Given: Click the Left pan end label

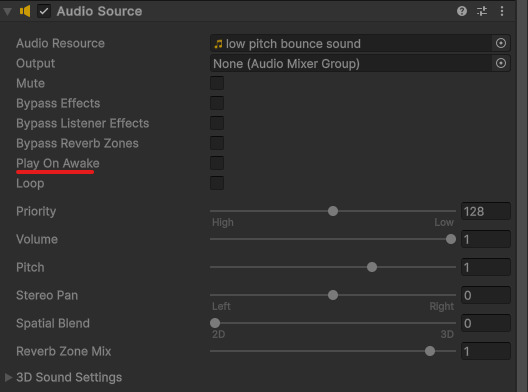Looking at the screenshot, I should 221,306.
